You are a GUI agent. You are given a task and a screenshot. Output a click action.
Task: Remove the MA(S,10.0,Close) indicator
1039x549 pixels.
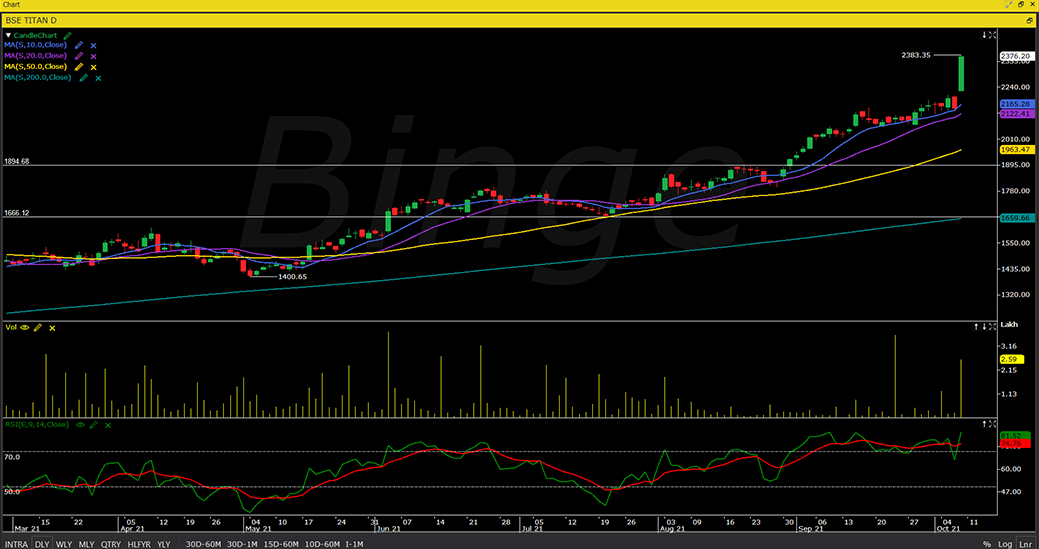[93, 46]
